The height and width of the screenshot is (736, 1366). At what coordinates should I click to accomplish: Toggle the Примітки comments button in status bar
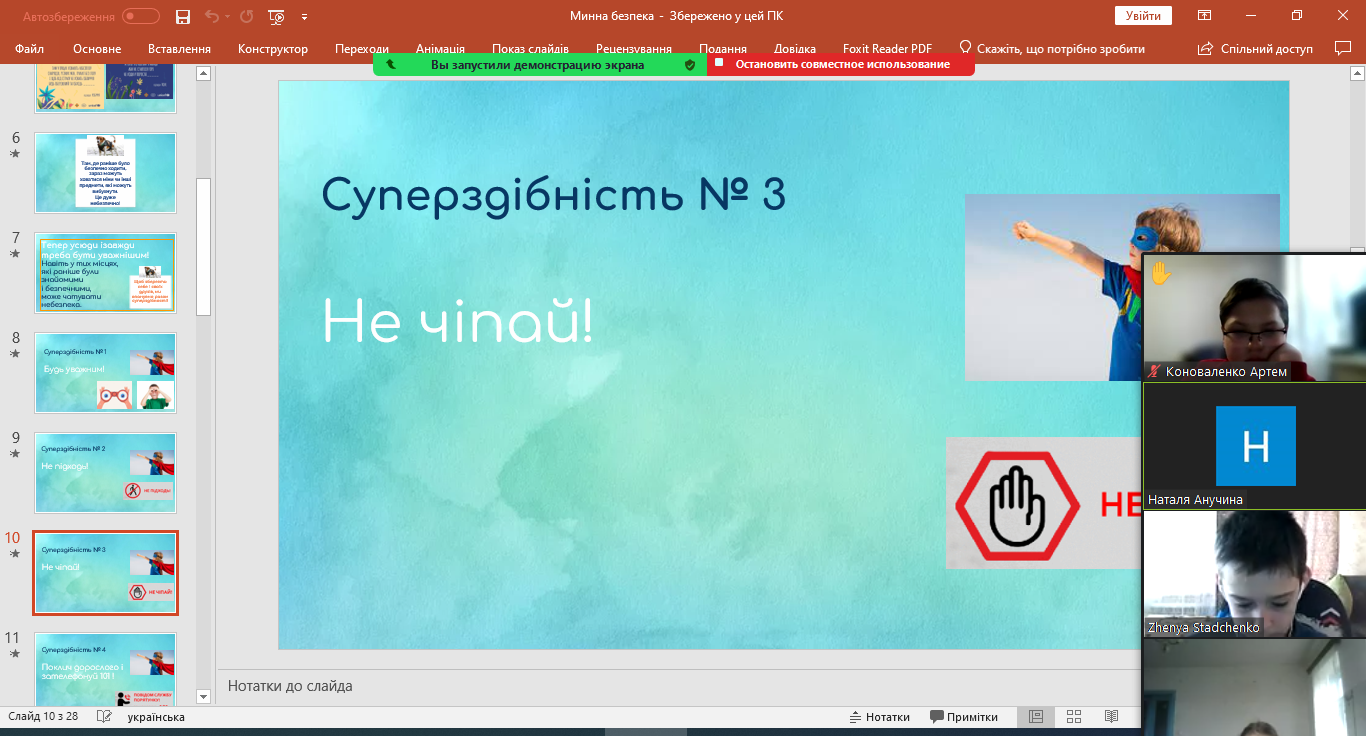coord(964,717)
